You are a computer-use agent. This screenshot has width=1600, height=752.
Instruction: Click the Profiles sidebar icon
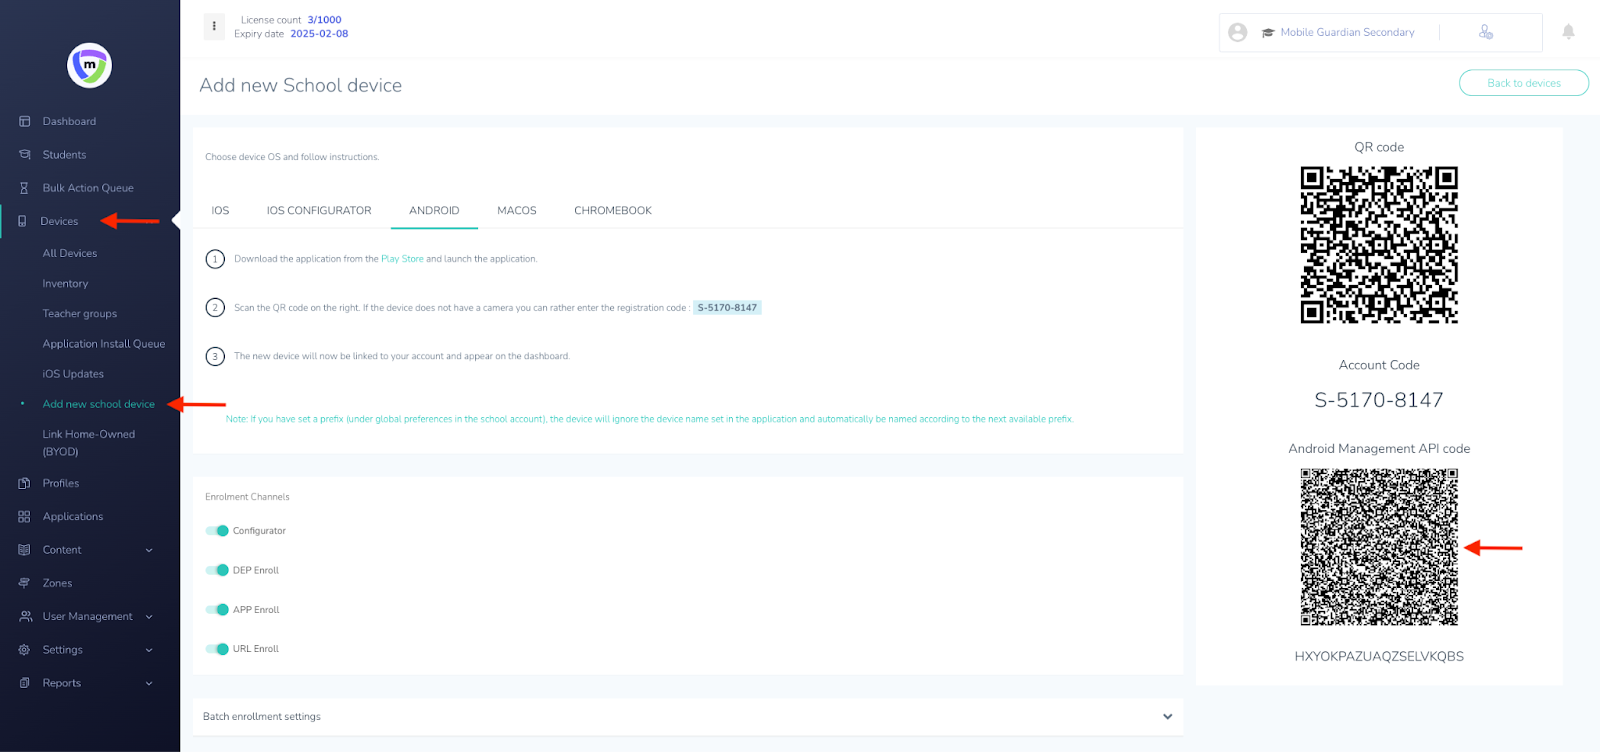24,483
